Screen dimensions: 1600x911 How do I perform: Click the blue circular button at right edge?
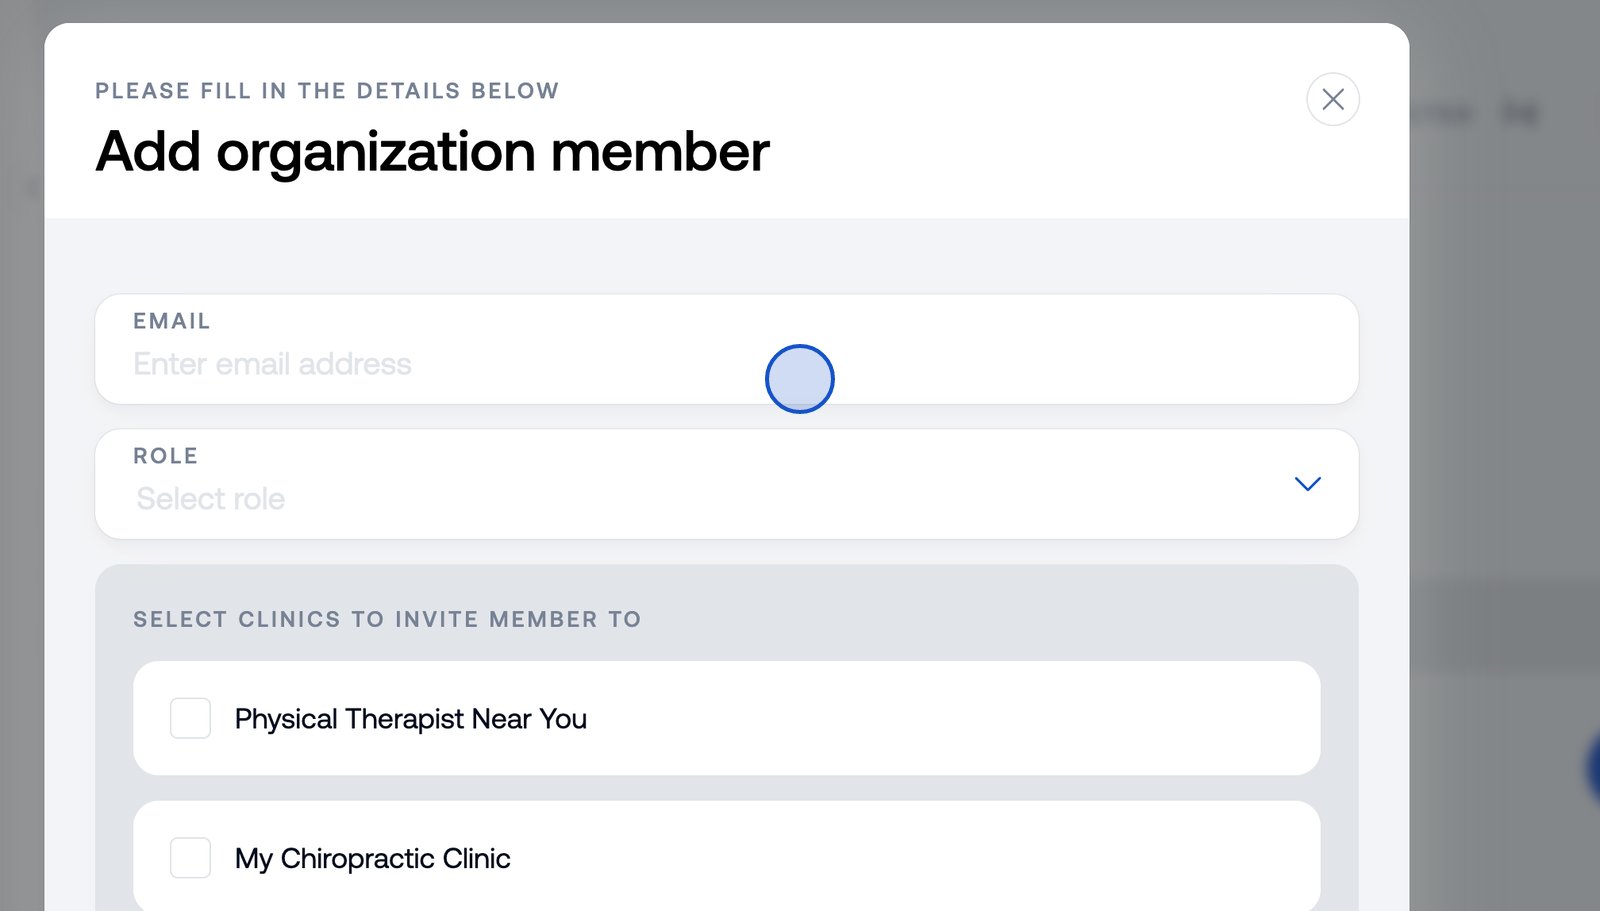(1593, 766)
